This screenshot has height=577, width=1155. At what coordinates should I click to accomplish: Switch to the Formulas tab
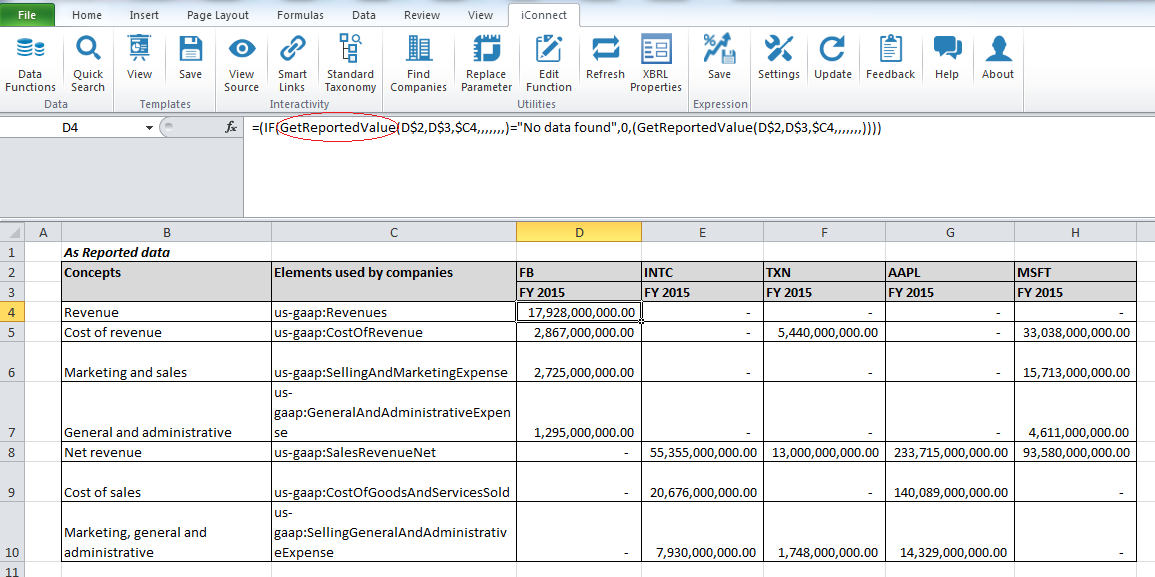click(301, 15)
